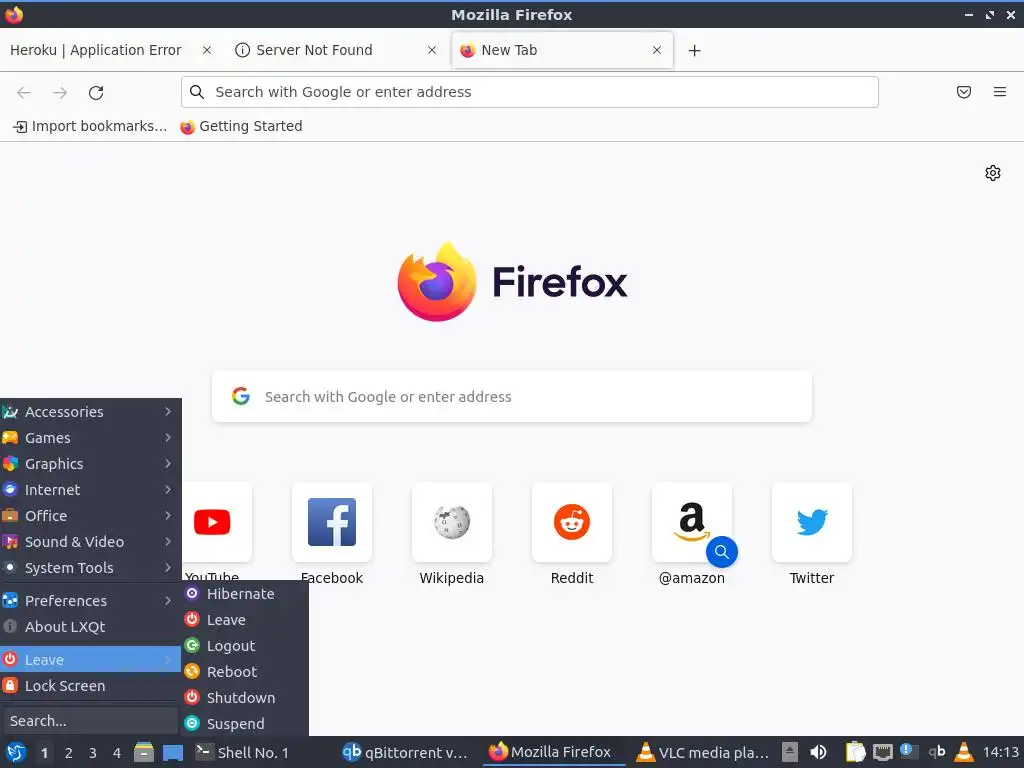The image size is (1024, 768).
Task: Expand the Graphics menu category
Action: pyautogui.click(x=90, y=464)
